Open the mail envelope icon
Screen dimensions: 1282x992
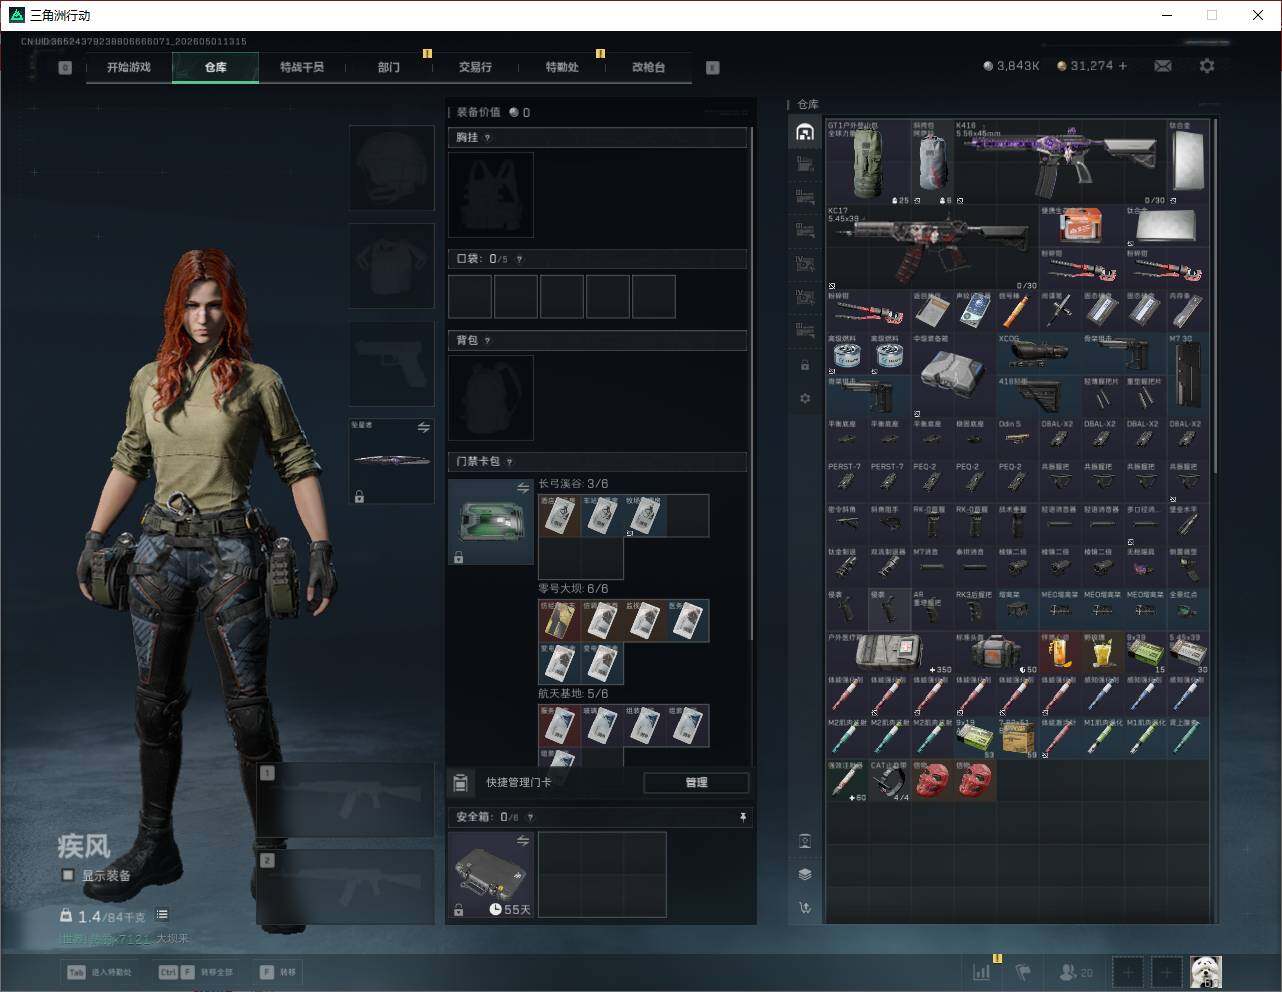click(1163, 66)
